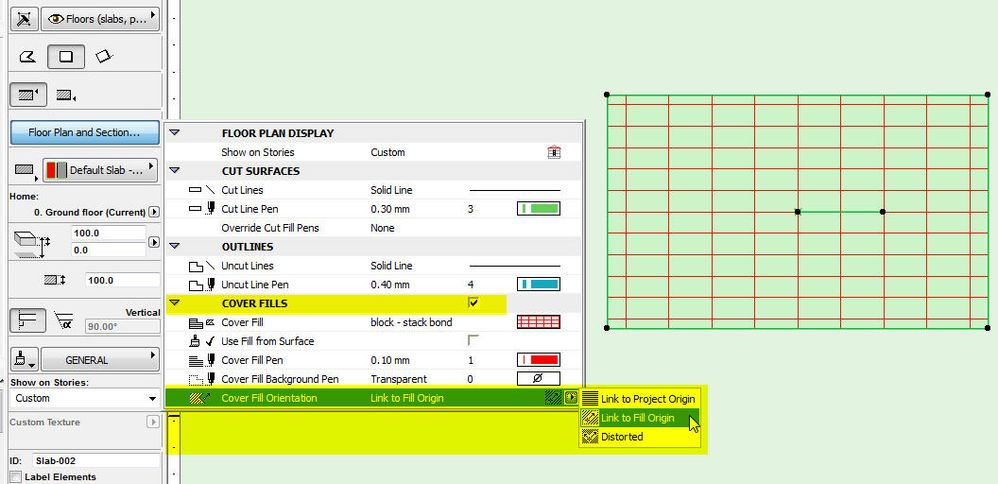Select the polygonal geometry method icon
The width and height of the screenshot is (998, 484).
coord(27,57)
